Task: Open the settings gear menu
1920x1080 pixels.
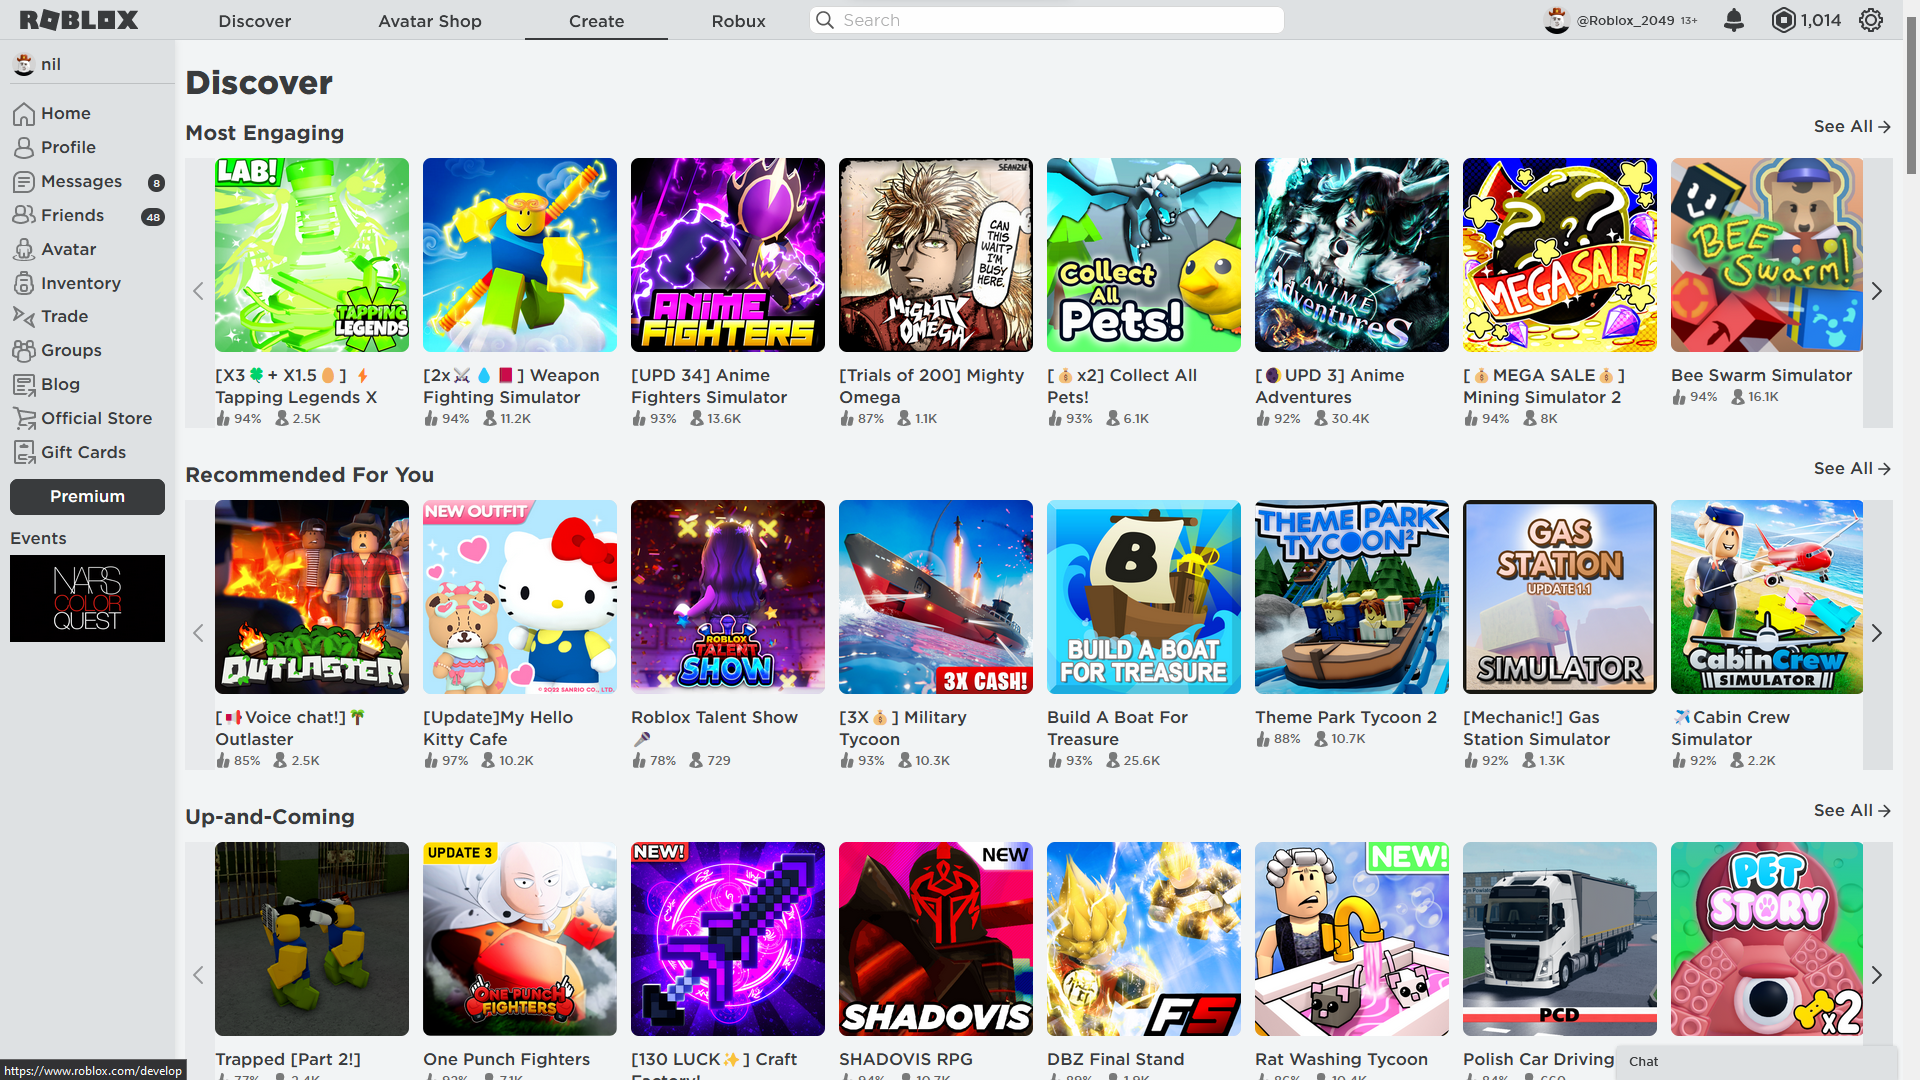Action: click(1871, 20)
